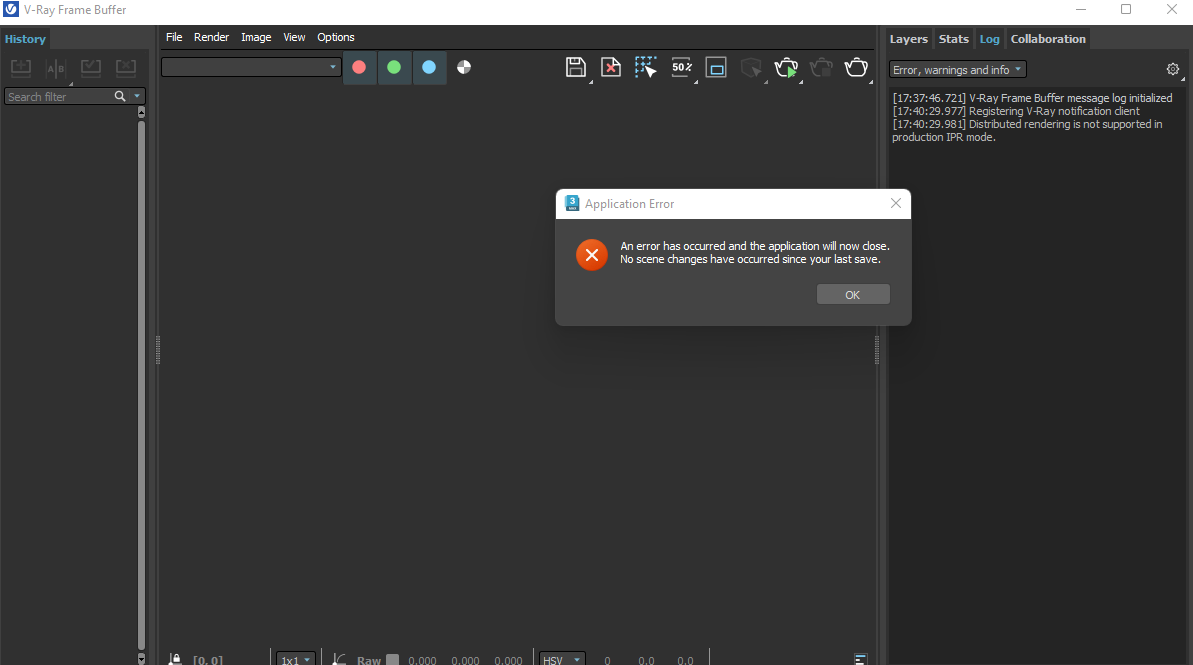
Task: Close the Application Error dialog
Action: pyautogui.click(x=896, y=203)
